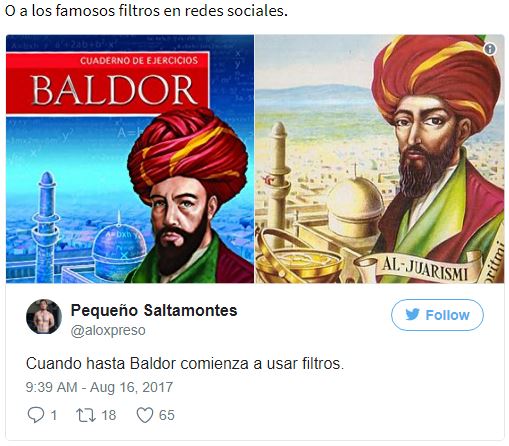Like the tweet with heart icon
The width and height of the screenshot is (509, 446).
[x=145, y=415]
